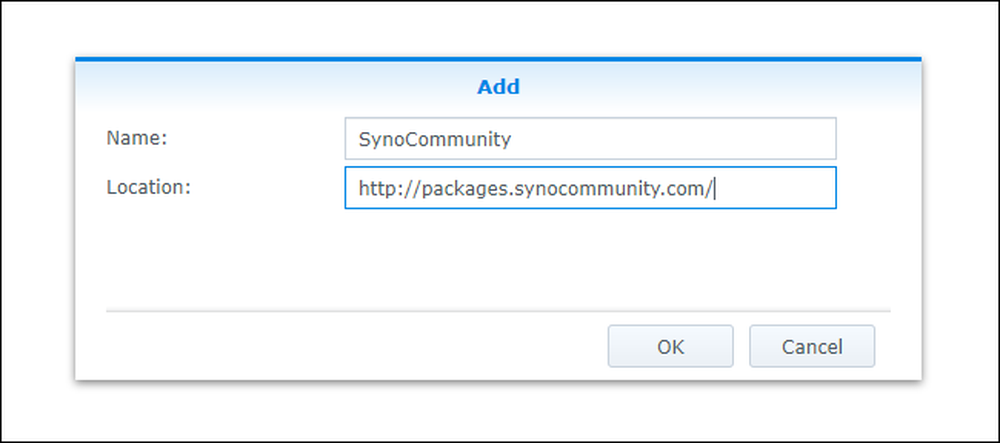Click the separator line above OK button

pyautogui.click(x=498, y=311)
